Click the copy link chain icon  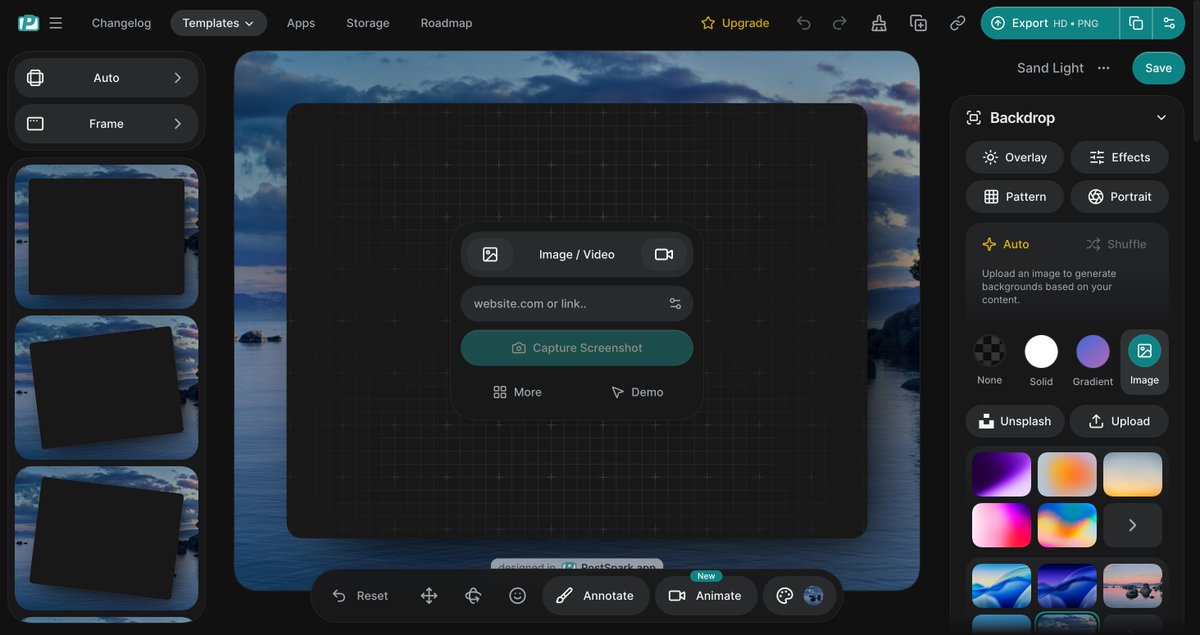click(957, 23)
